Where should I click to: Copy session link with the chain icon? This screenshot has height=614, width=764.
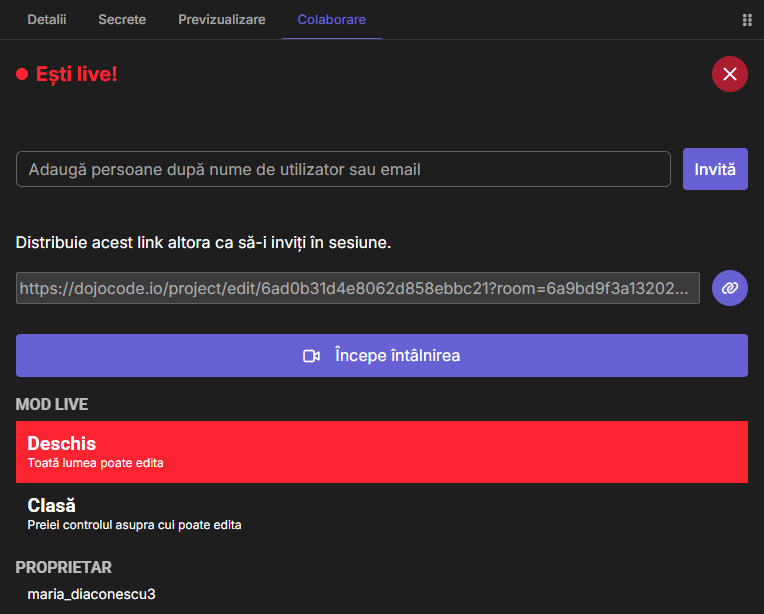pyautogui.click(x=729, y=288)
